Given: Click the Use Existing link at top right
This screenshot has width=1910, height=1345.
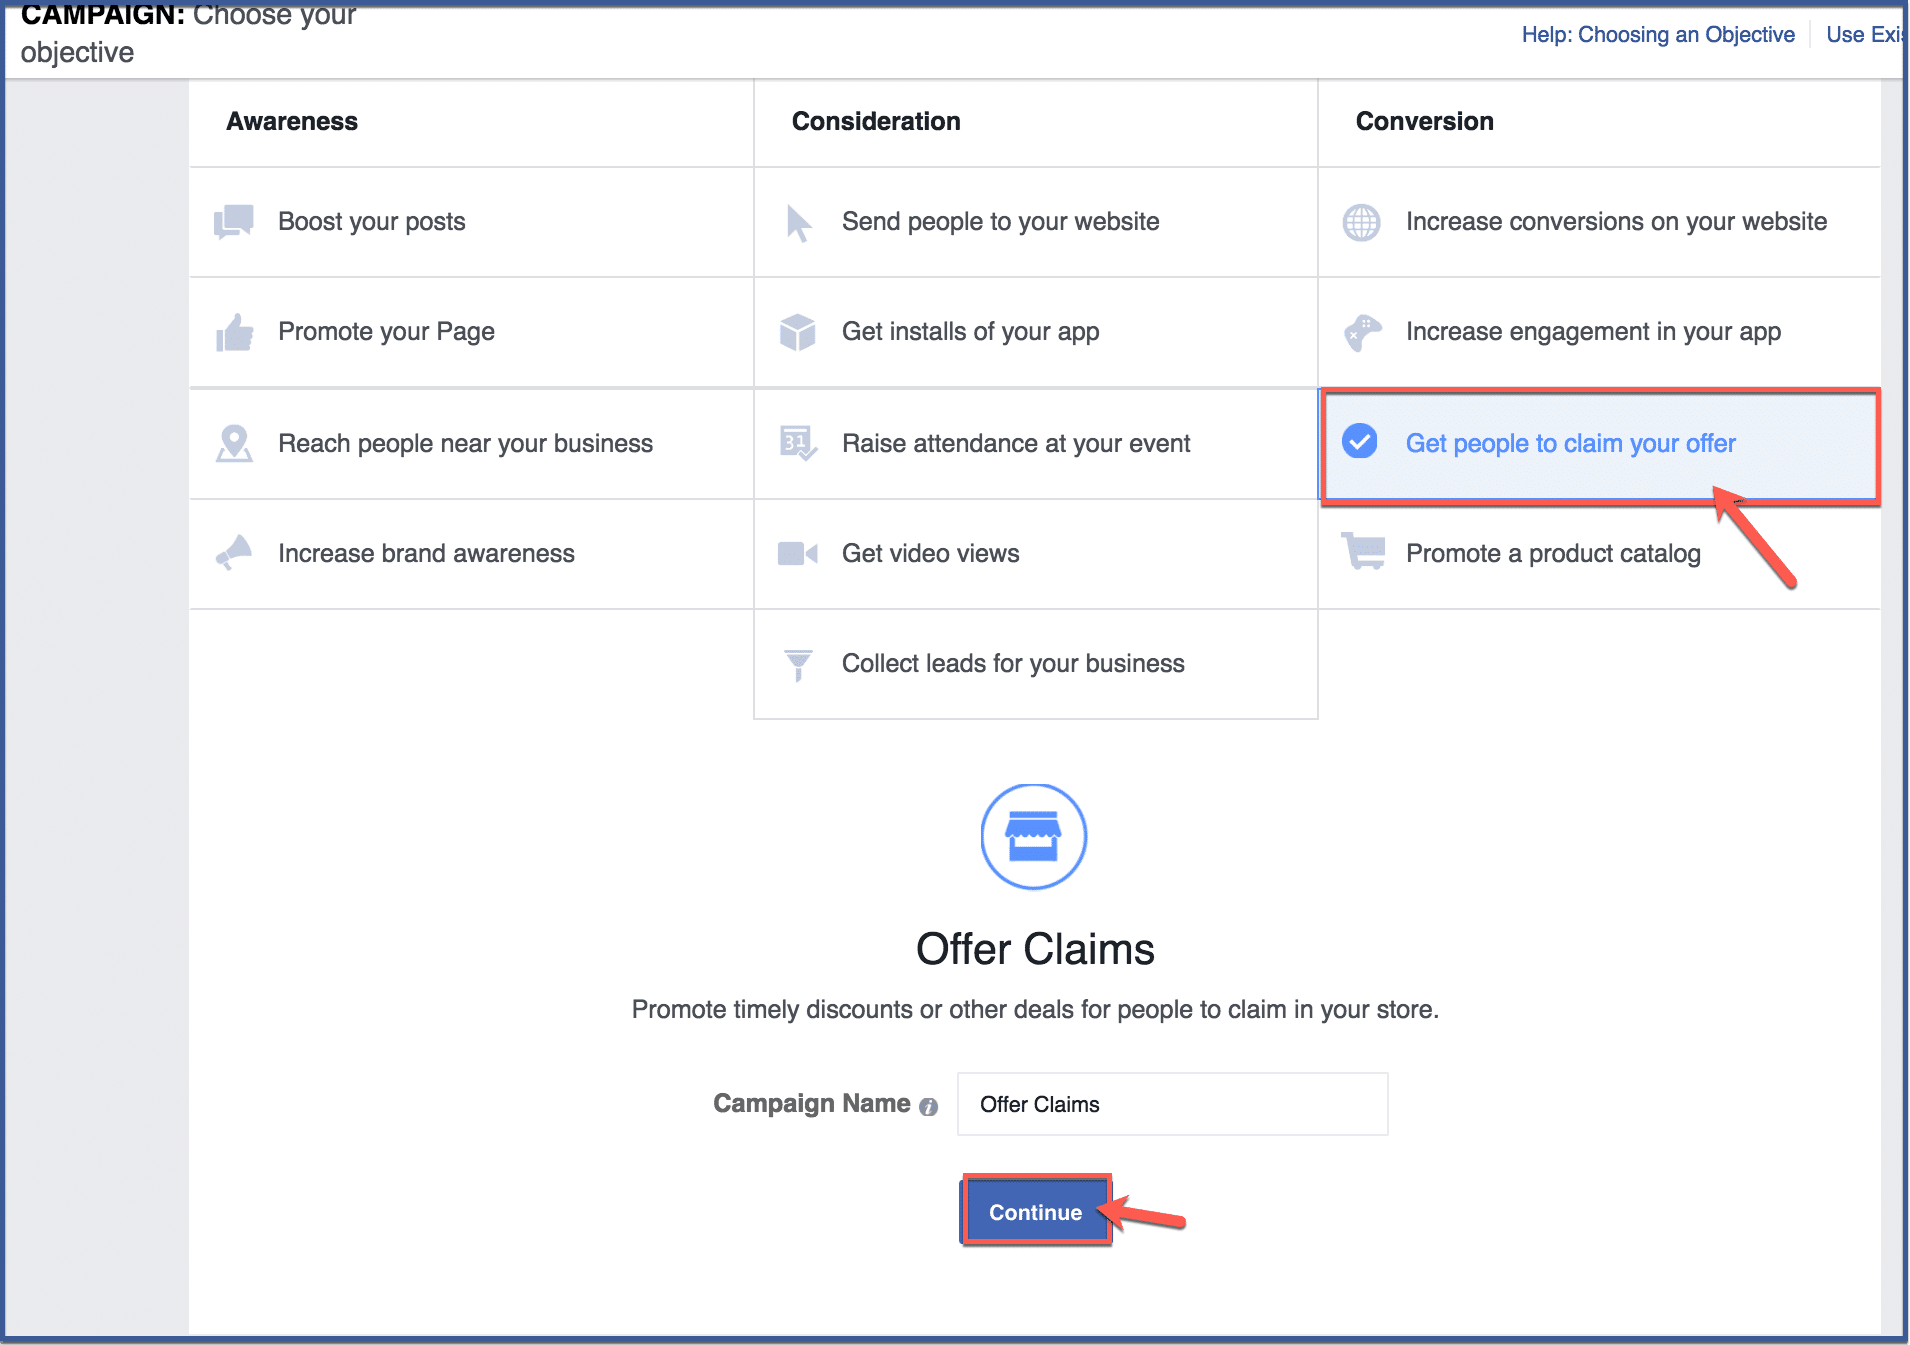Looking at the screenshot, I should [1864, 35].
